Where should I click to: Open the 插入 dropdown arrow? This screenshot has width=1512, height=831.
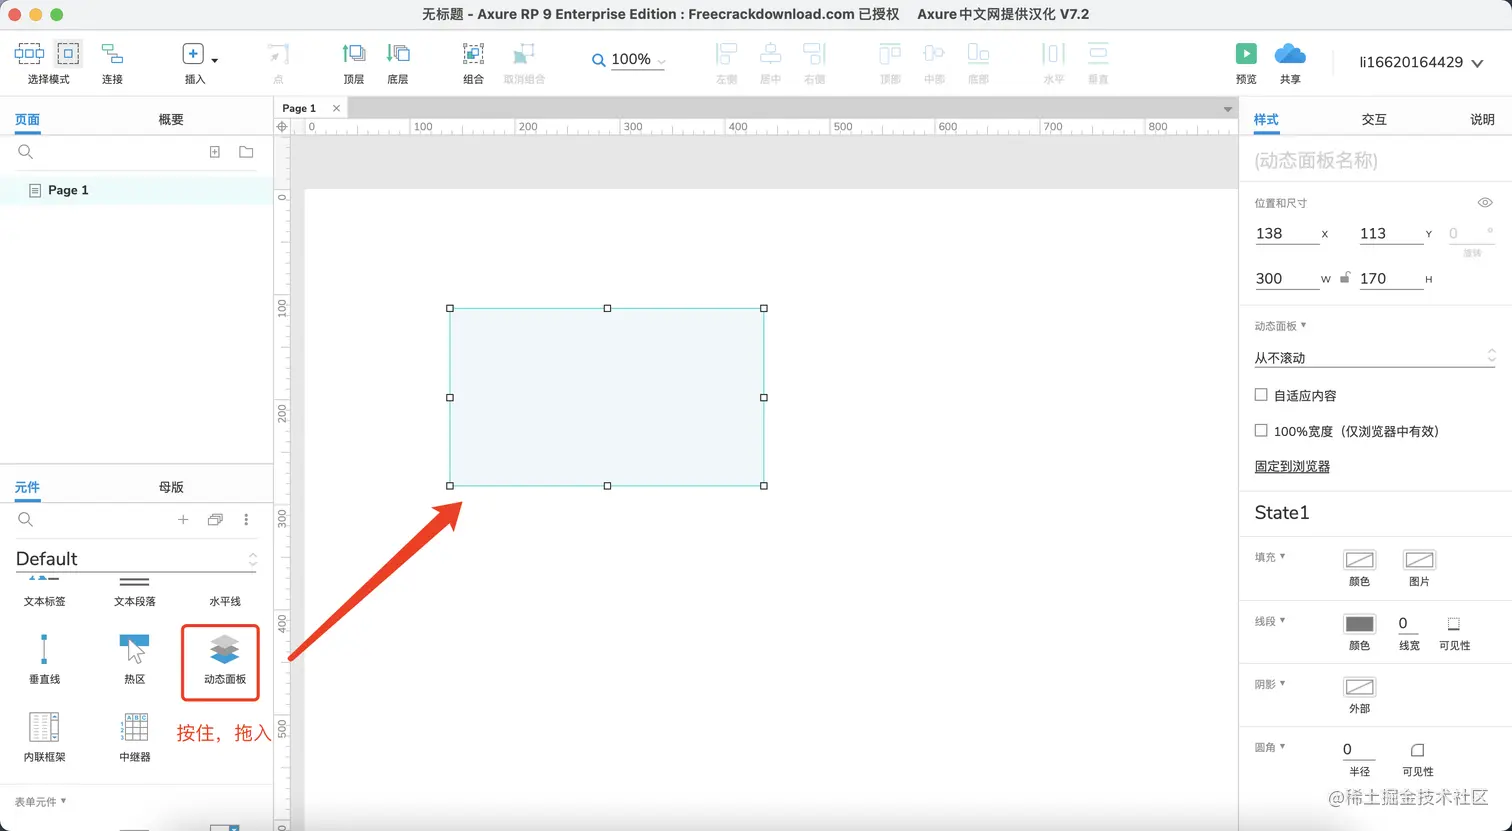click(x=215, y=60)
